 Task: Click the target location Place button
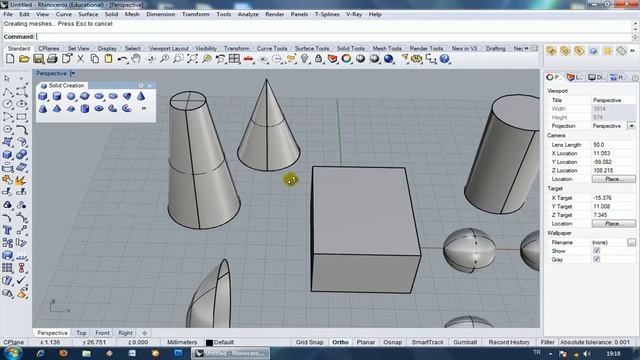(x=613, y=224)
